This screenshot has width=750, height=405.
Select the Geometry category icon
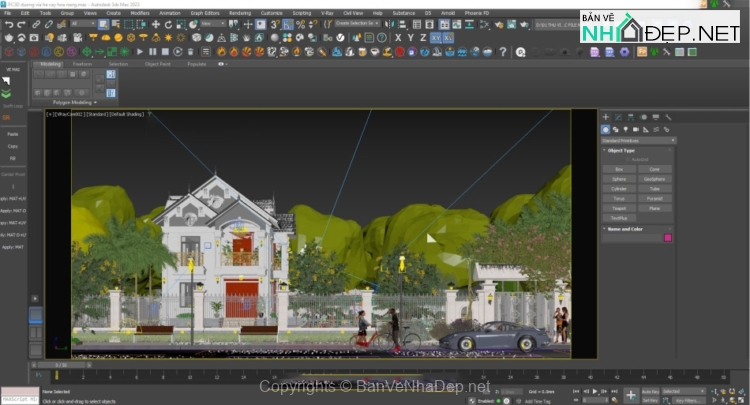tap(606, 129)
